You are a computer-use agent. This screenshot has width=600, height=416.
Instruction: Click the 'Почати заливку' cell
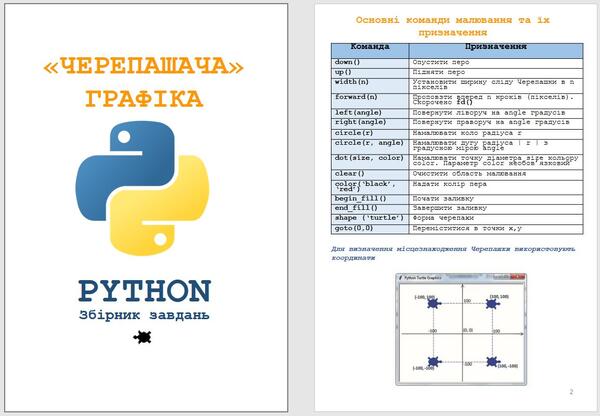pyautogui.click(x=496, y=199)
